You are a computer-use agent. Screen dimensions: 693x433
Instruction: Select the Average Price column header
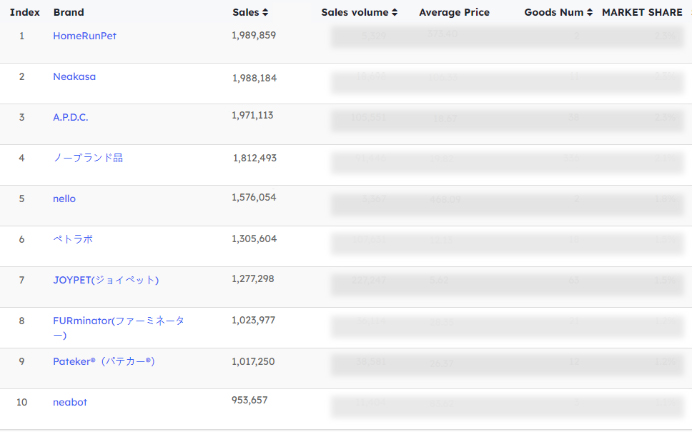click(454, 12)
